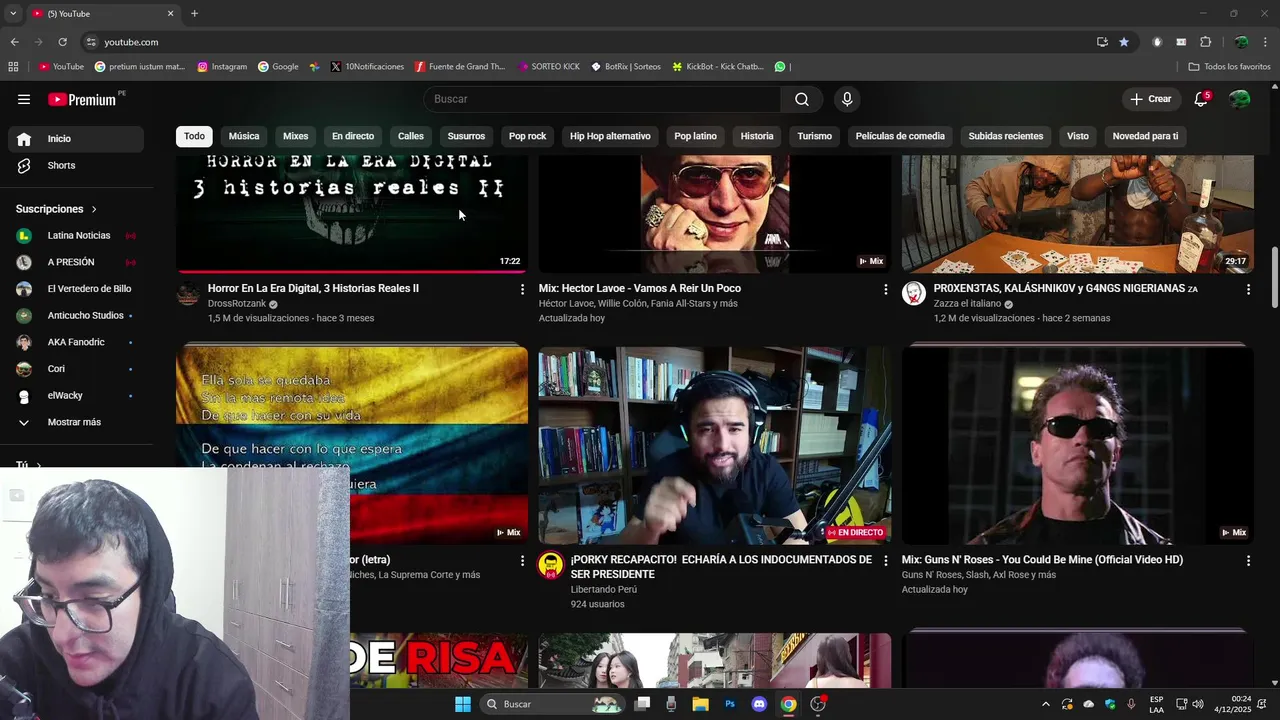Select the Hip Hop alternativo chip

pyautogui.click(x=610, y=136)
